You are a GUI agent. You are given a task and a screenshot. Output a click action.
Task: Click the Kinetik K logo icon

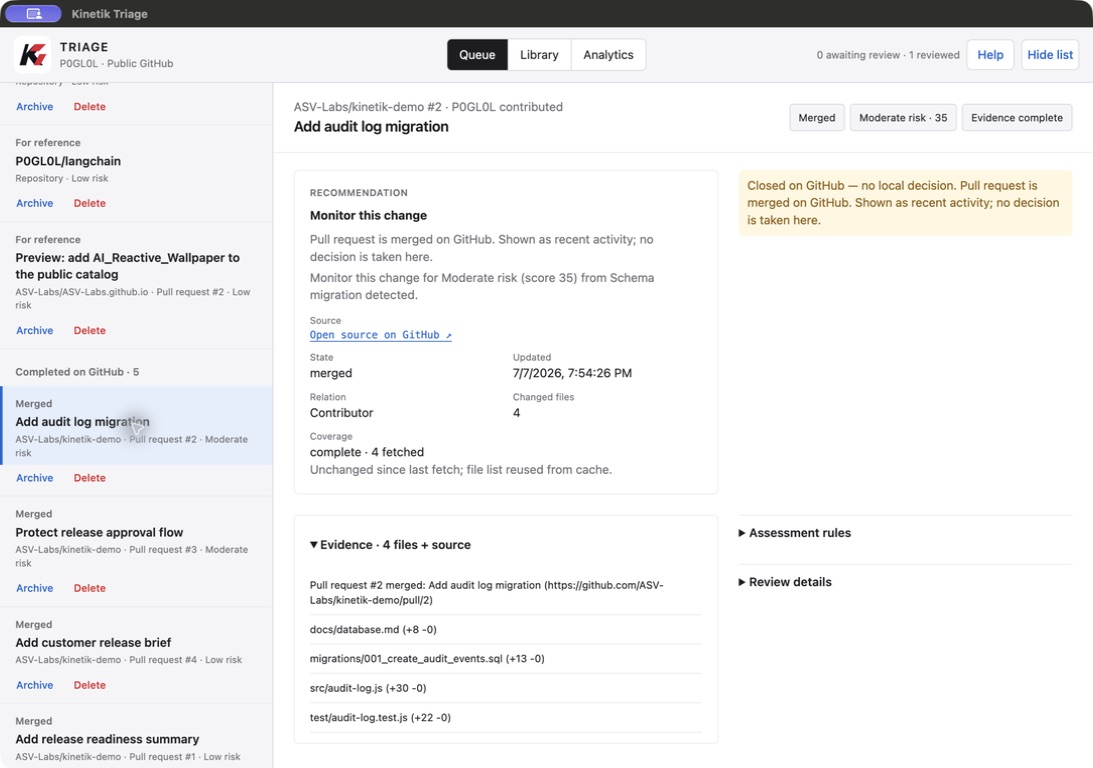pyautogui.click(x=33, y=54)
